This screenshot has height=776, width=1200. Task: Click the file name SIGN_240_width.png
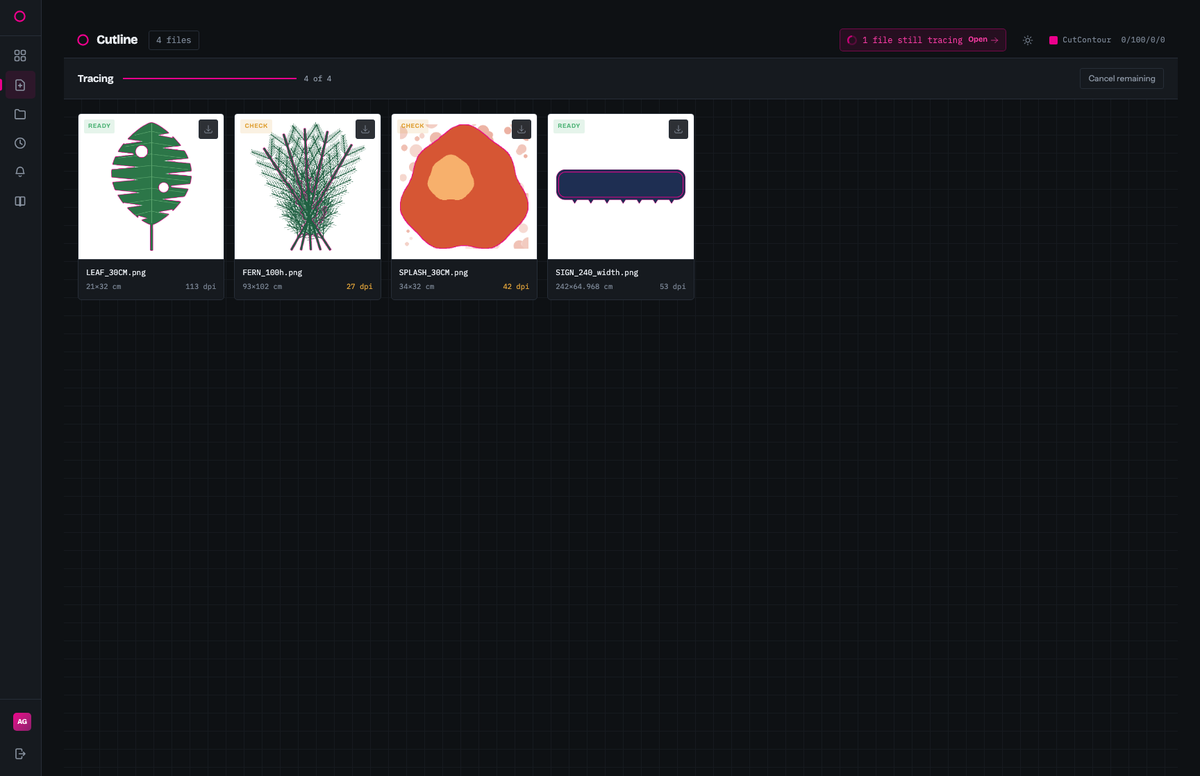[x=597, y=272]
